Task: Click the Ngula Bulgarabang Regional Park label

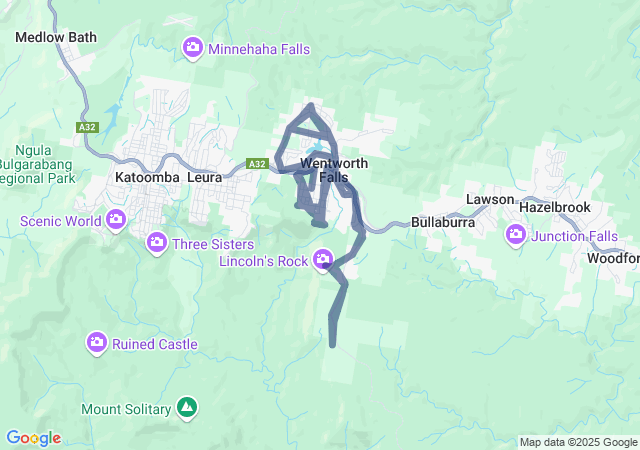Action: (x=38, y=165)
